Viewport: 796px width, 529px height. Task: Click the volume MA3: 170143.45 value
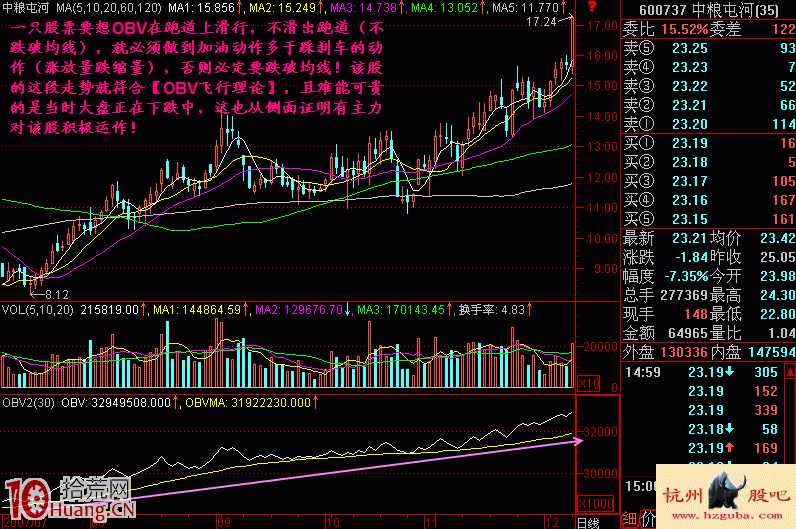click(401, 310)
